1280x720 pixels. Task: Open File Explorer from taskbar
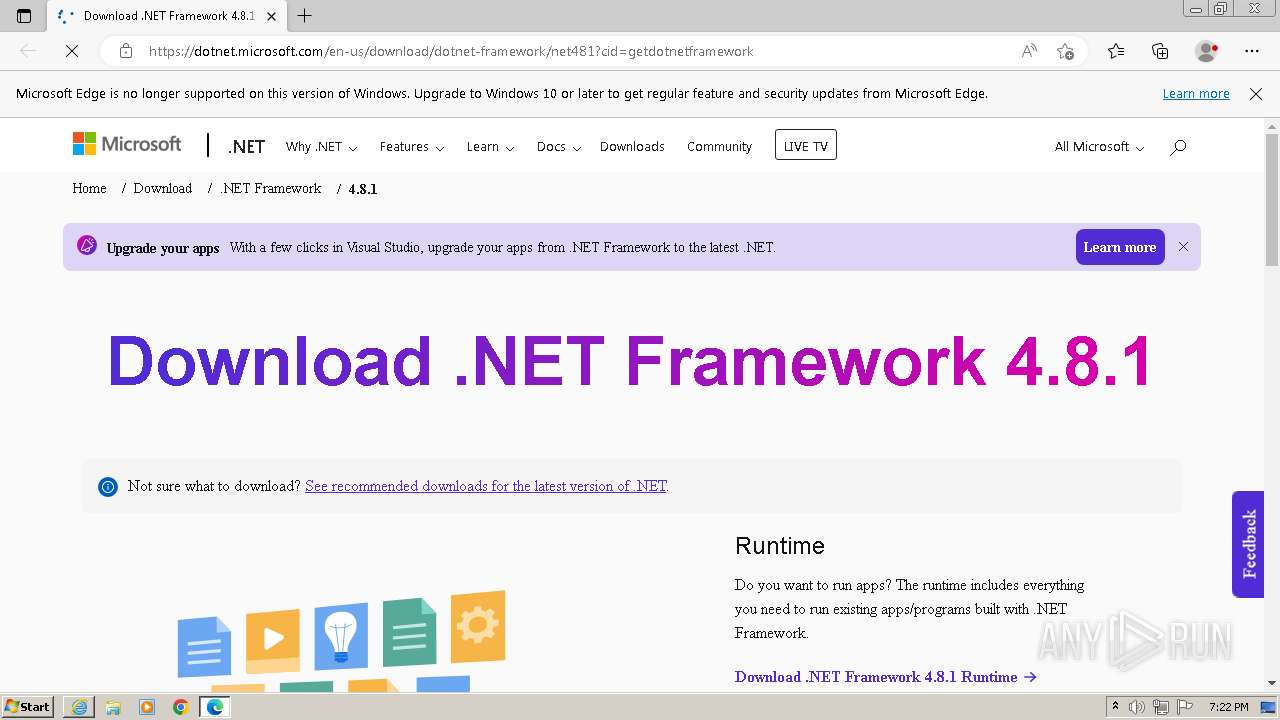[113, 707]
